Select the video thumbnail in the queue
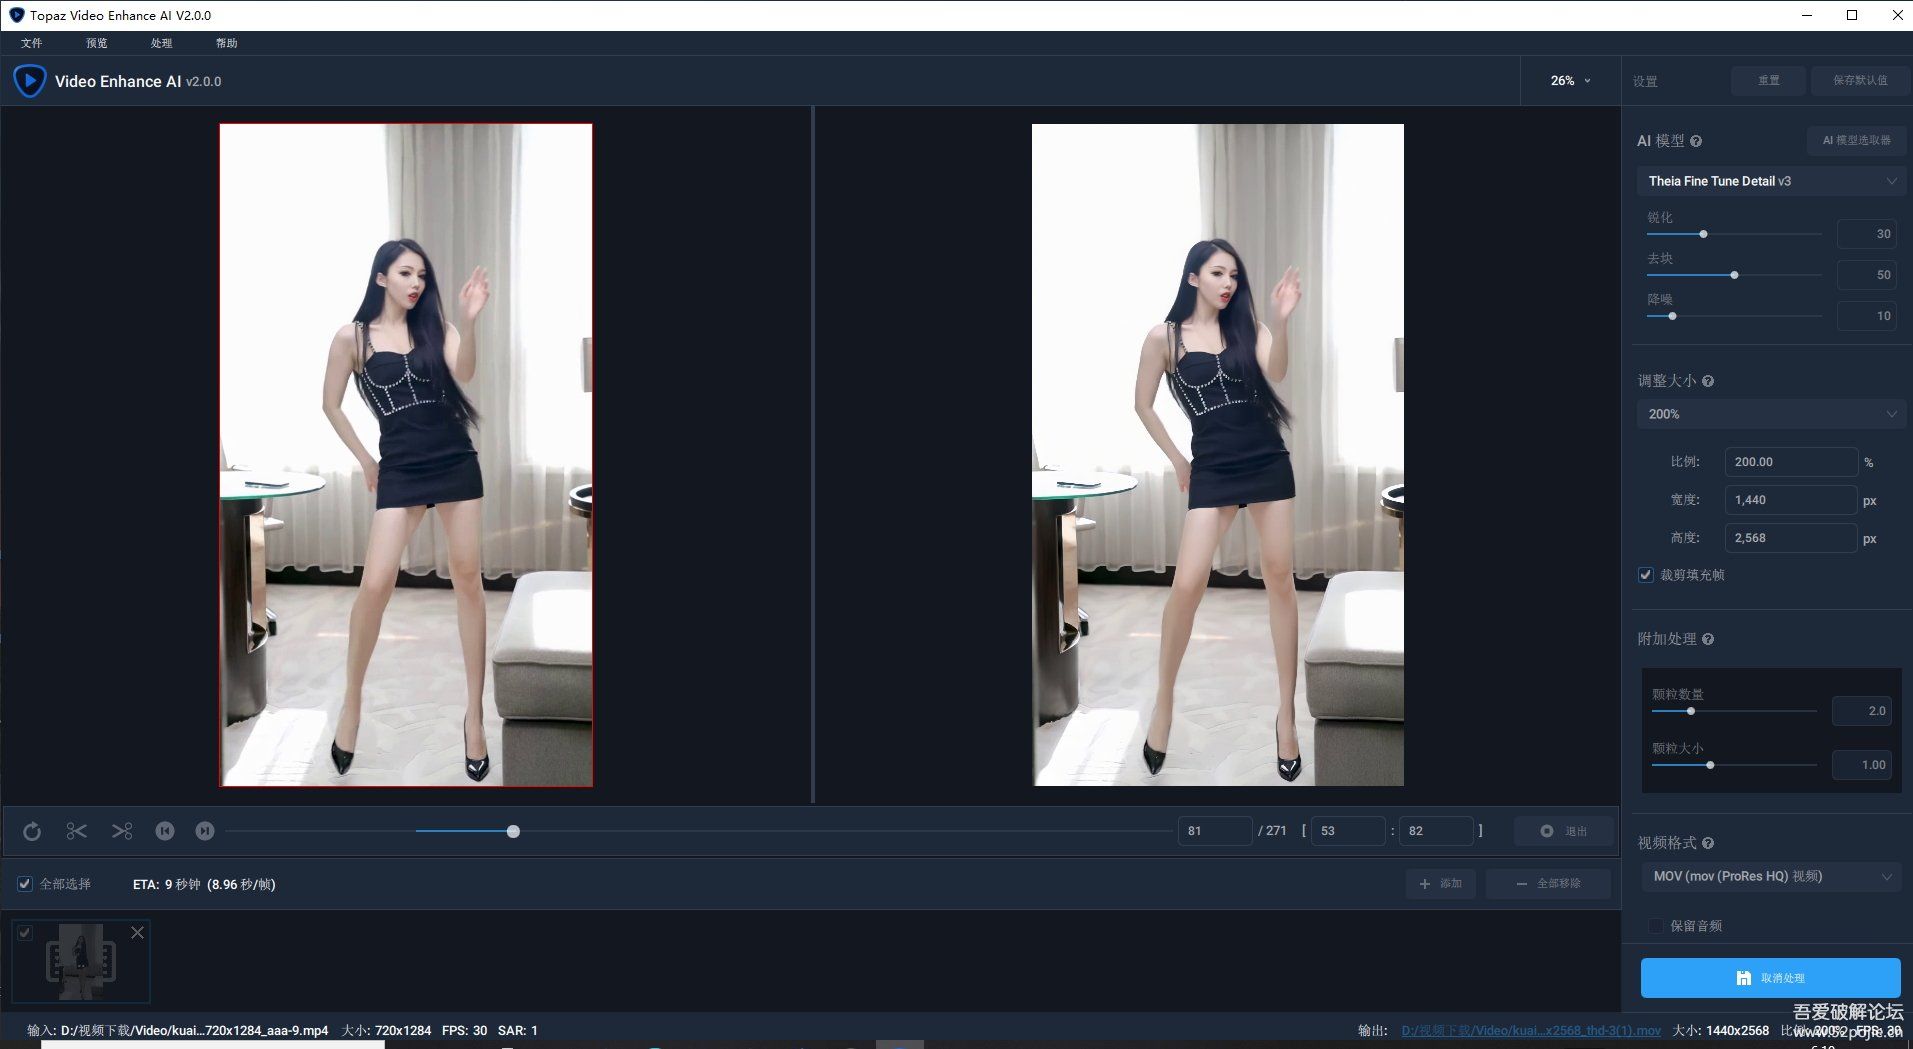Image resolution: width=1913 pixels, height=1049 pixels. (x=81, y=960)
